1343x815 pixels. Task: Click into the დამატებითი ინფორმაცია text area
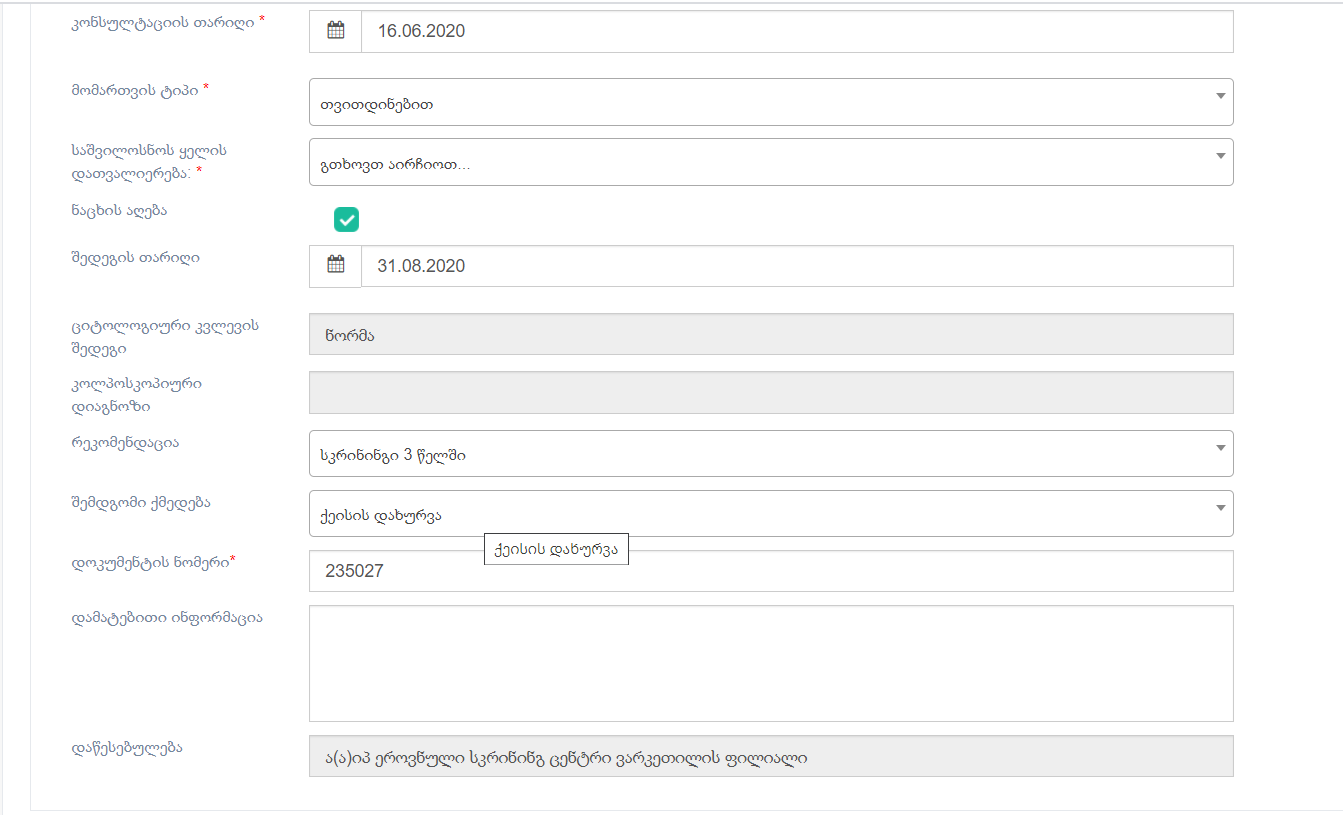coord(770,663)
